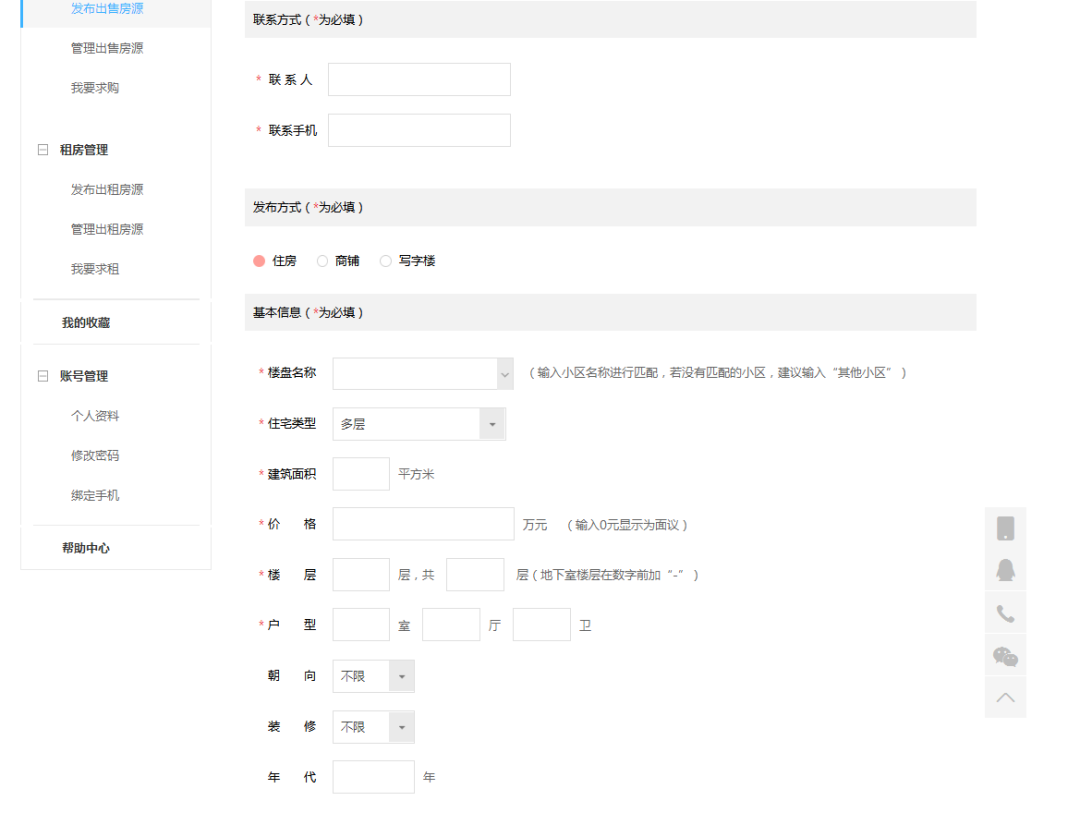
Task: Focus the 建筑面积 input field
Action: click(x=361, y=474)
